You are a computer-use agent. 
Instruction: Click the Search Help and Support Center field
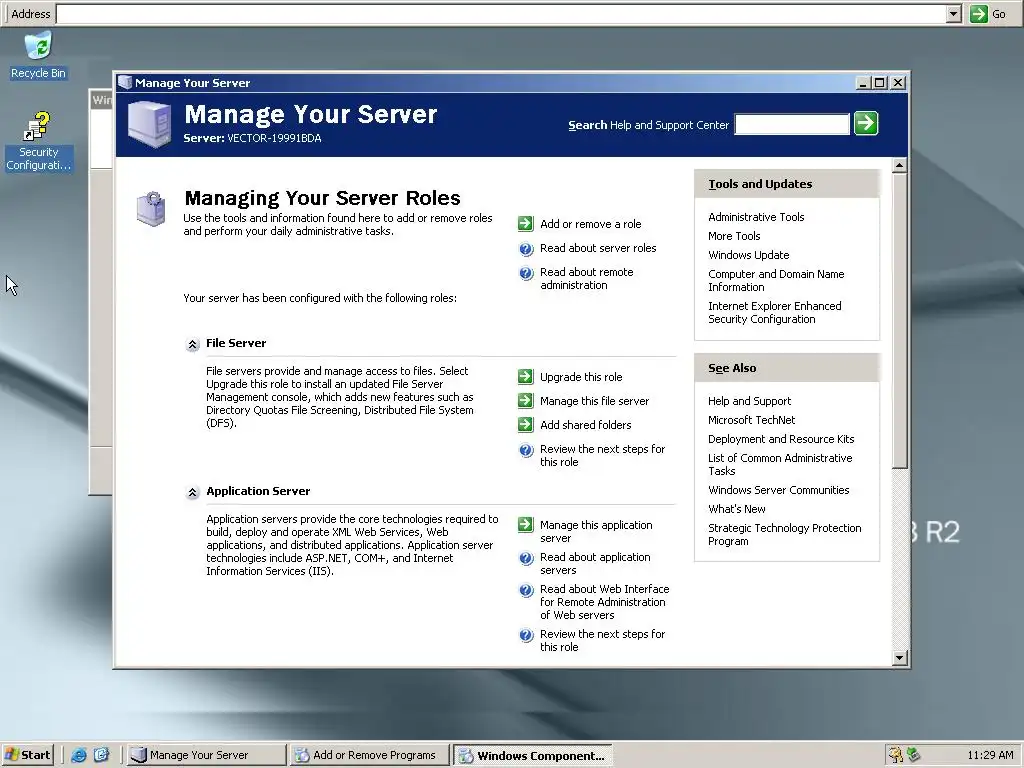click(x=792, y=124)
